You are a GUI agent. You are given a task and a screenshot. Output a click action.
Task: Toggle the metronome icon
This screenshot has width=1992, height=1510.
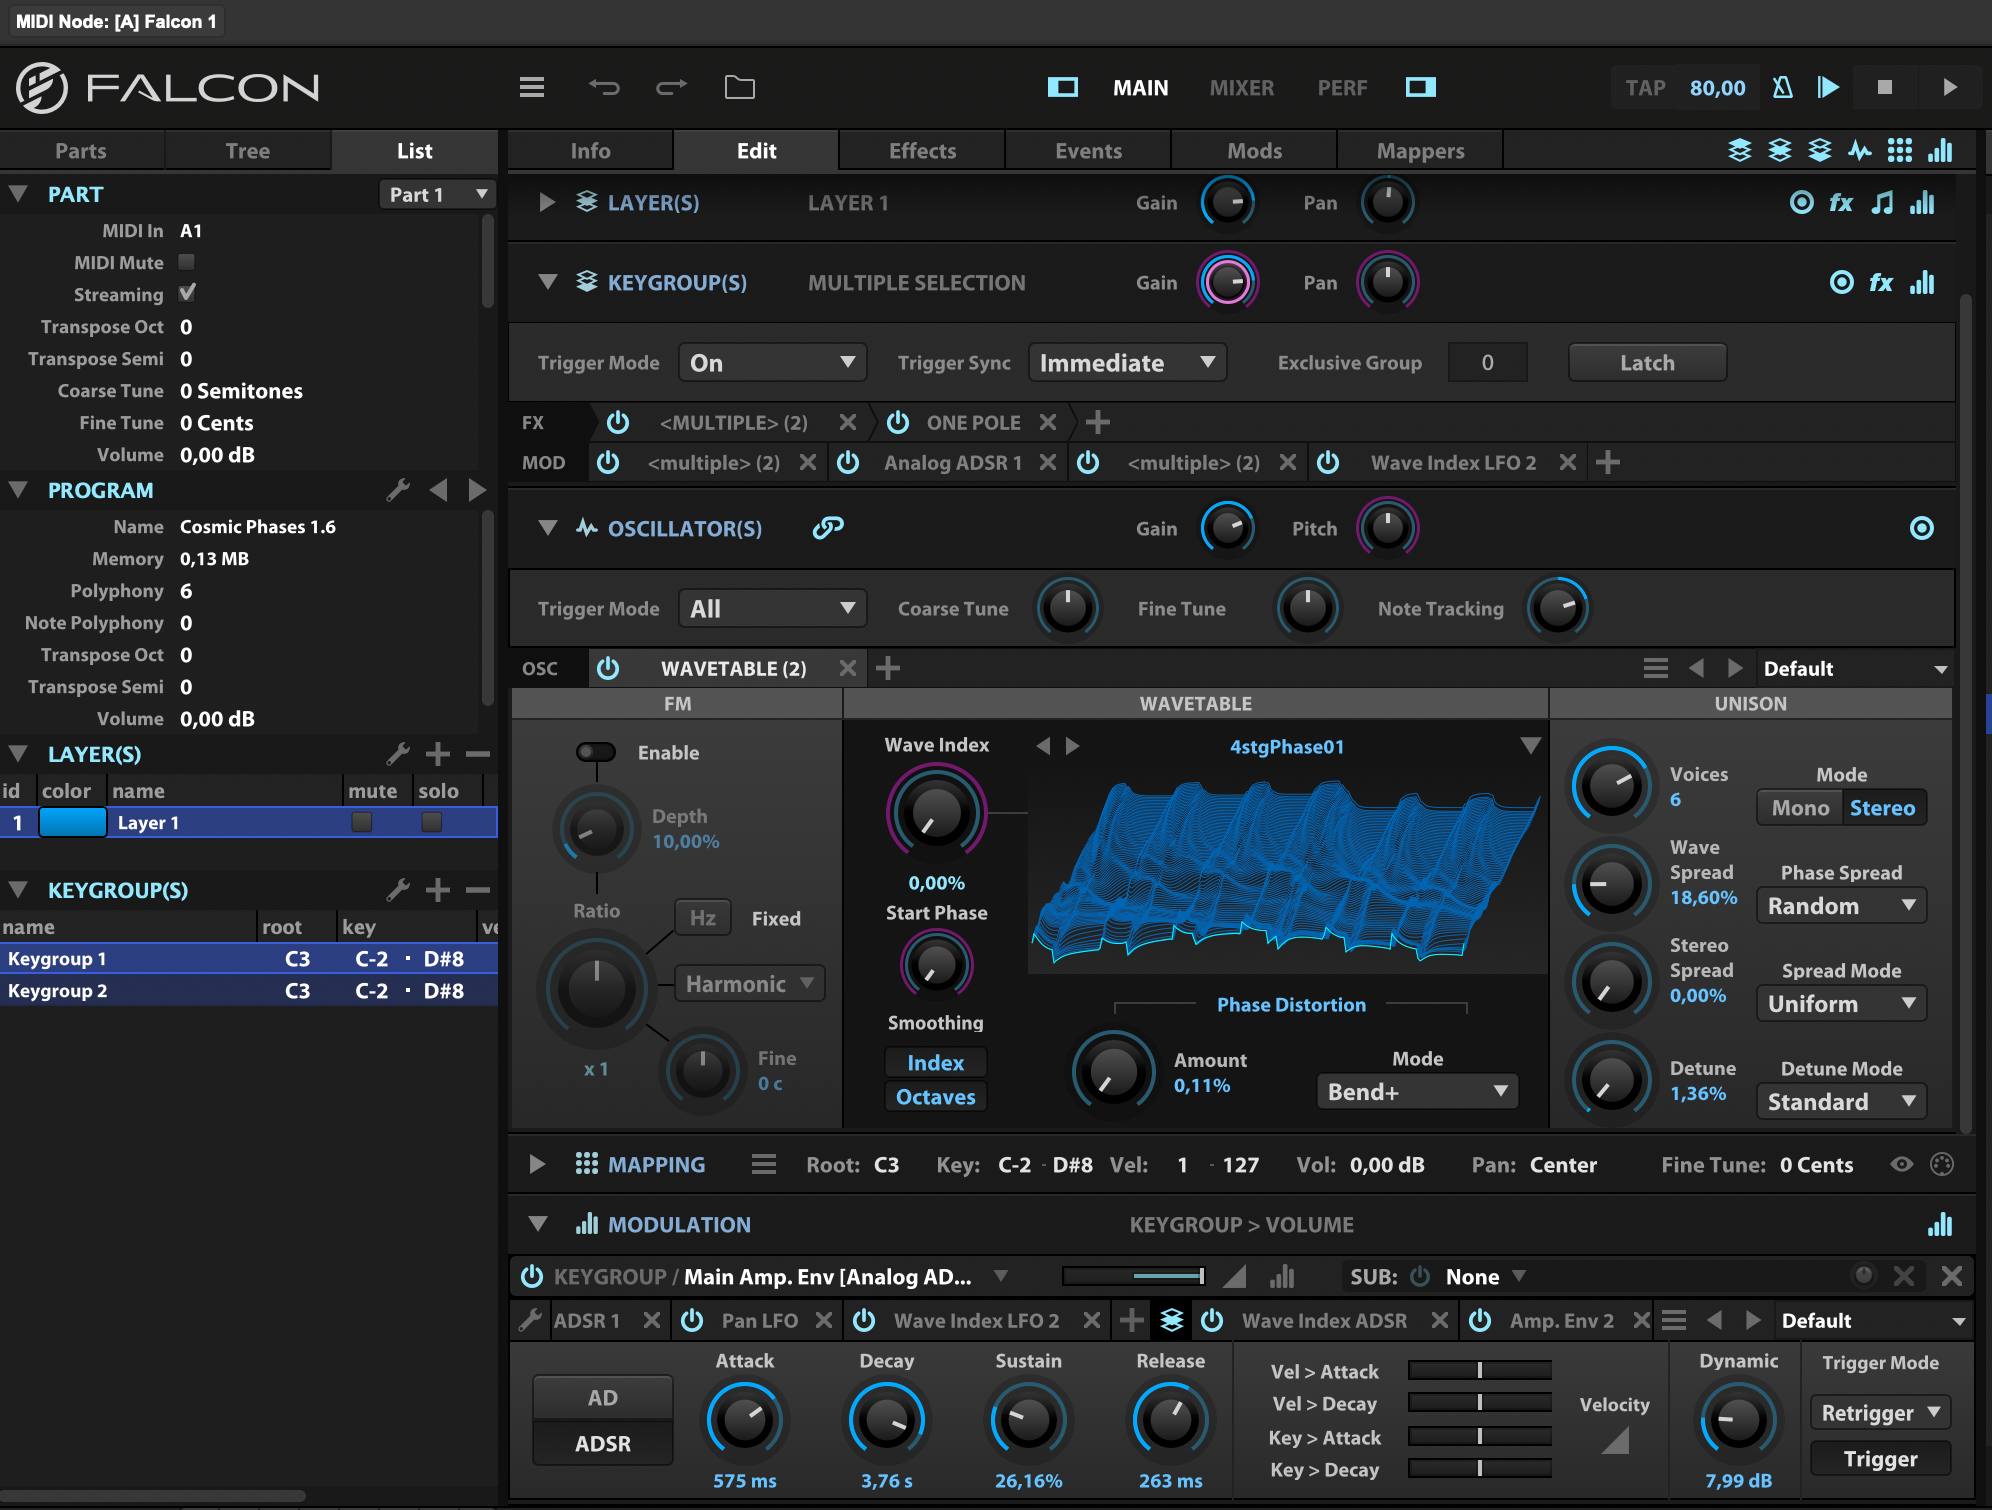click(x=1783, y=88)
